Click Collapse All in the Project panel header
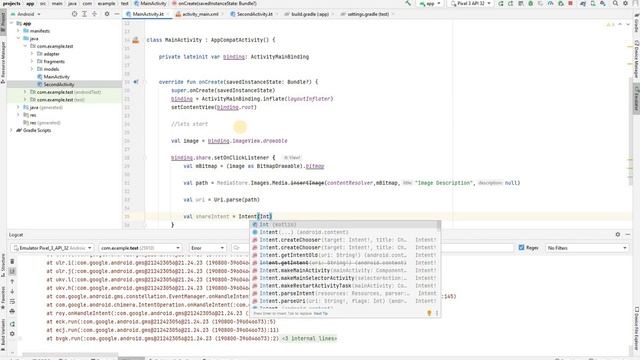Screen dimensions: 640x360 click(x=94, y=14)
